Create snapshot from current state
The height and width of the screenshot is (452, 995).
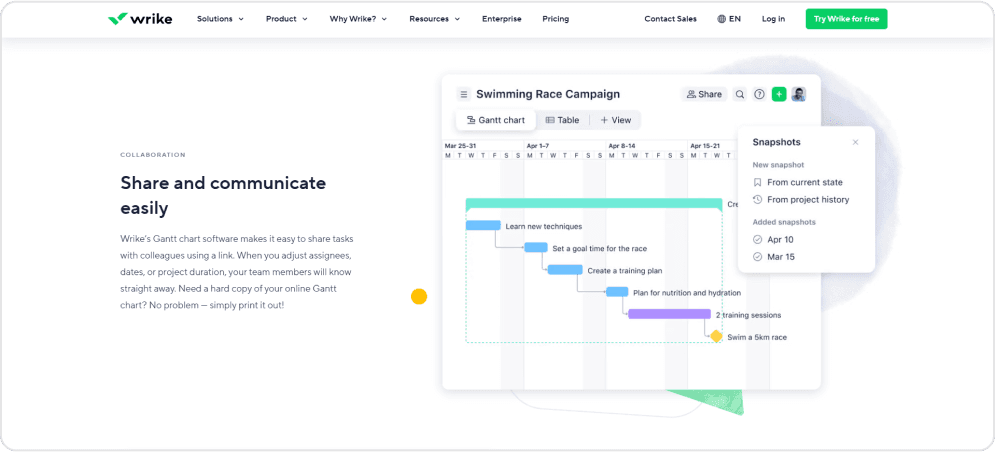tap(804, 182)
